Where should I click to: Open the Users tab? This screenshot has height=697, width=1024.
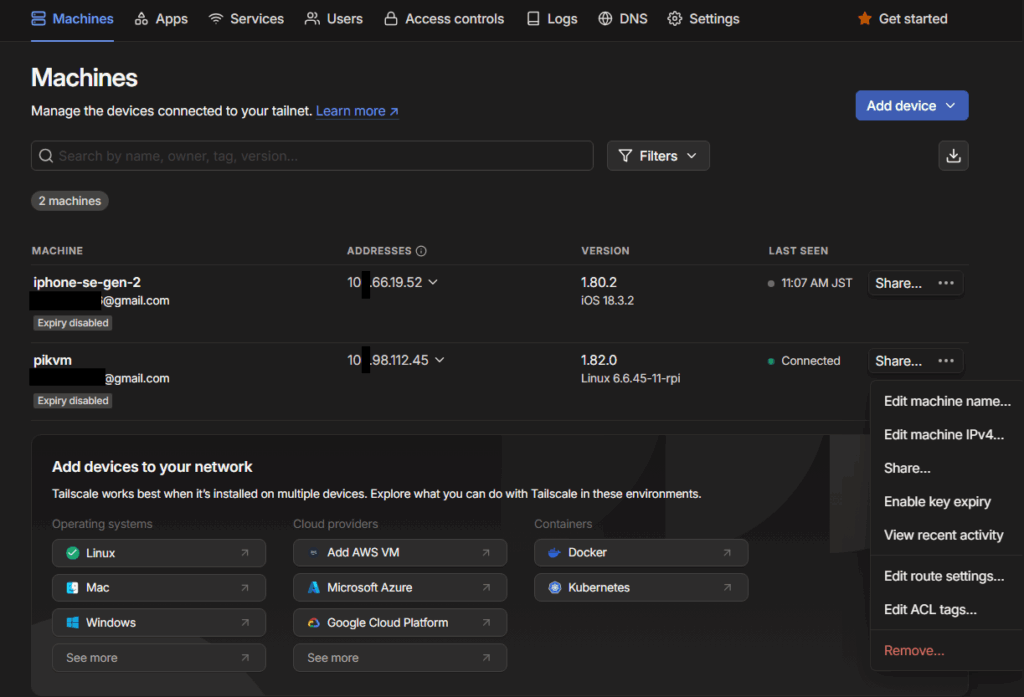point(333,19)
